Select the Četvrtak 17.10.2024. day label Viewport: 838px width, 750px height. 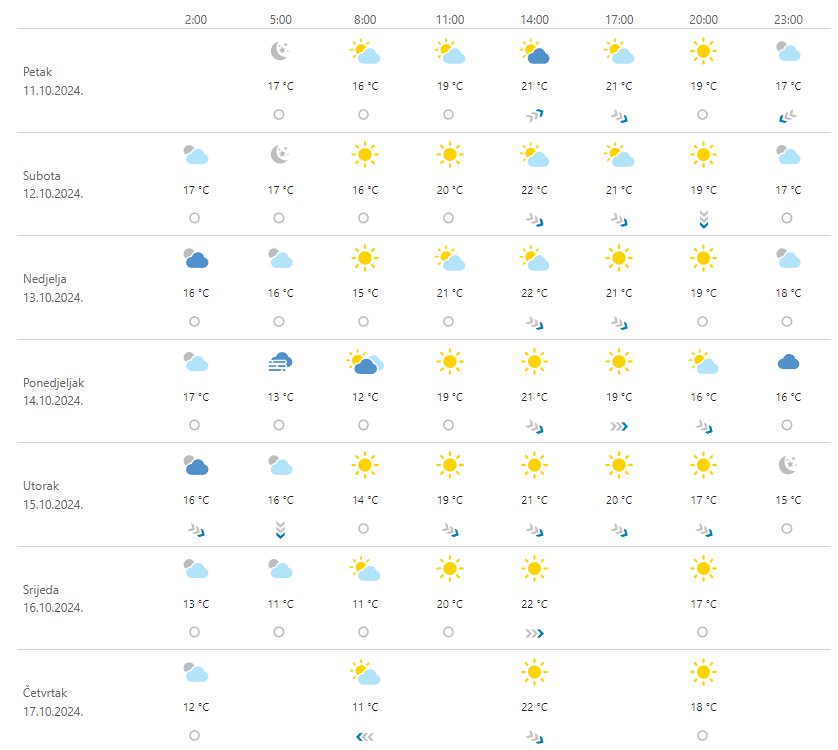pyautogui.click(x=53, y=702)
